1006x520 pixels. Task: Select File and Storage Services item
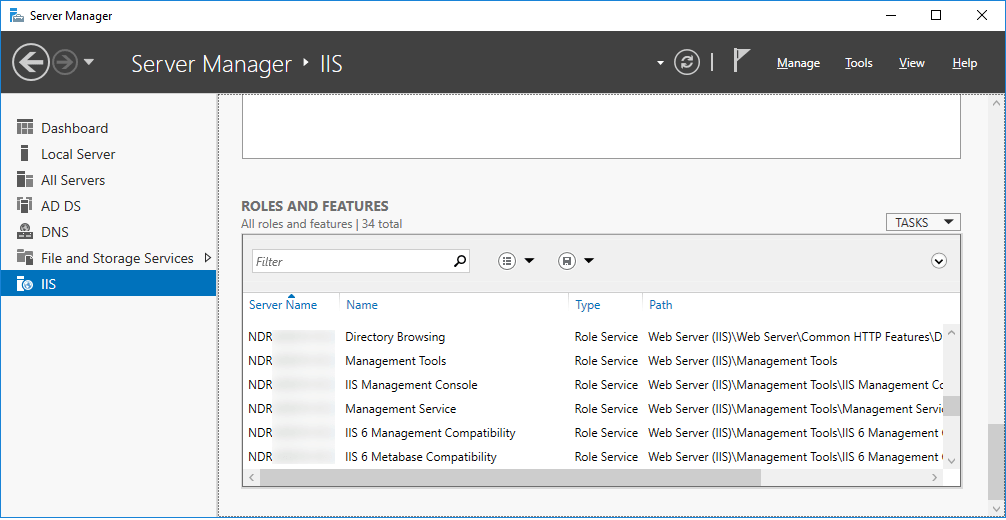(108, 258)
